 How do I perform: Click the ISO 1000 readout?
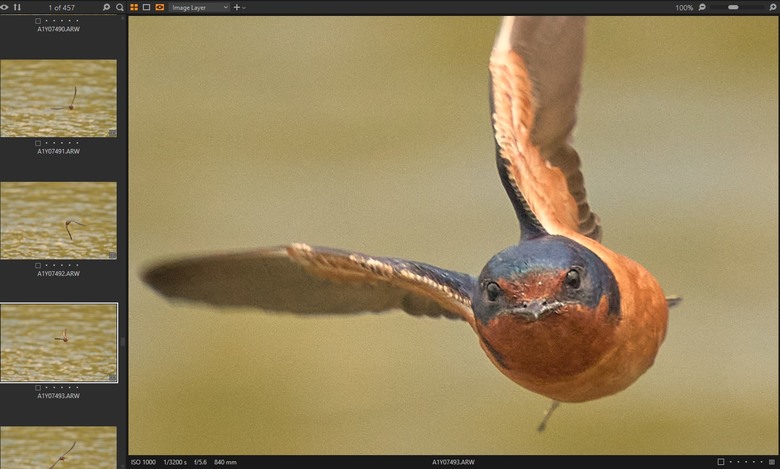coord(143,462)
